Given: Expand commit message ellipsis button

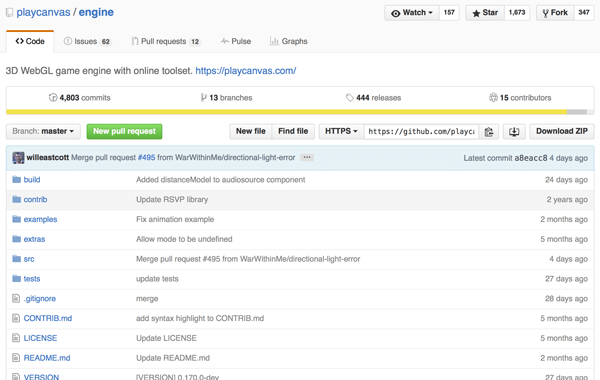Looking at the screenshot, I should 307,157.
